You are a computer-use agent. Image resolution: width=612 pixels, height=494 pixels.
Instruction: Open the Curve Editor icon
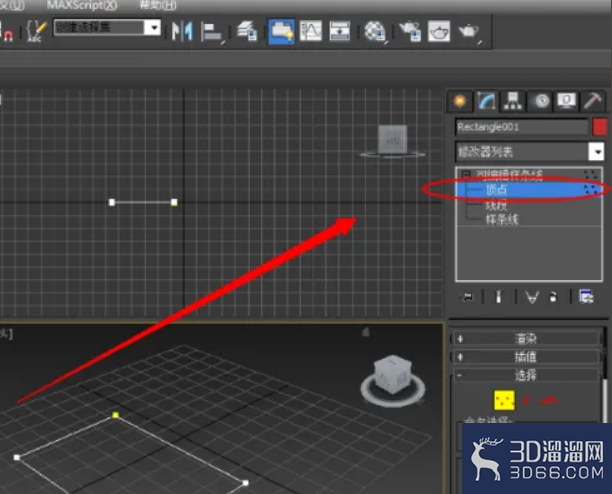click(x=310, y=31)
